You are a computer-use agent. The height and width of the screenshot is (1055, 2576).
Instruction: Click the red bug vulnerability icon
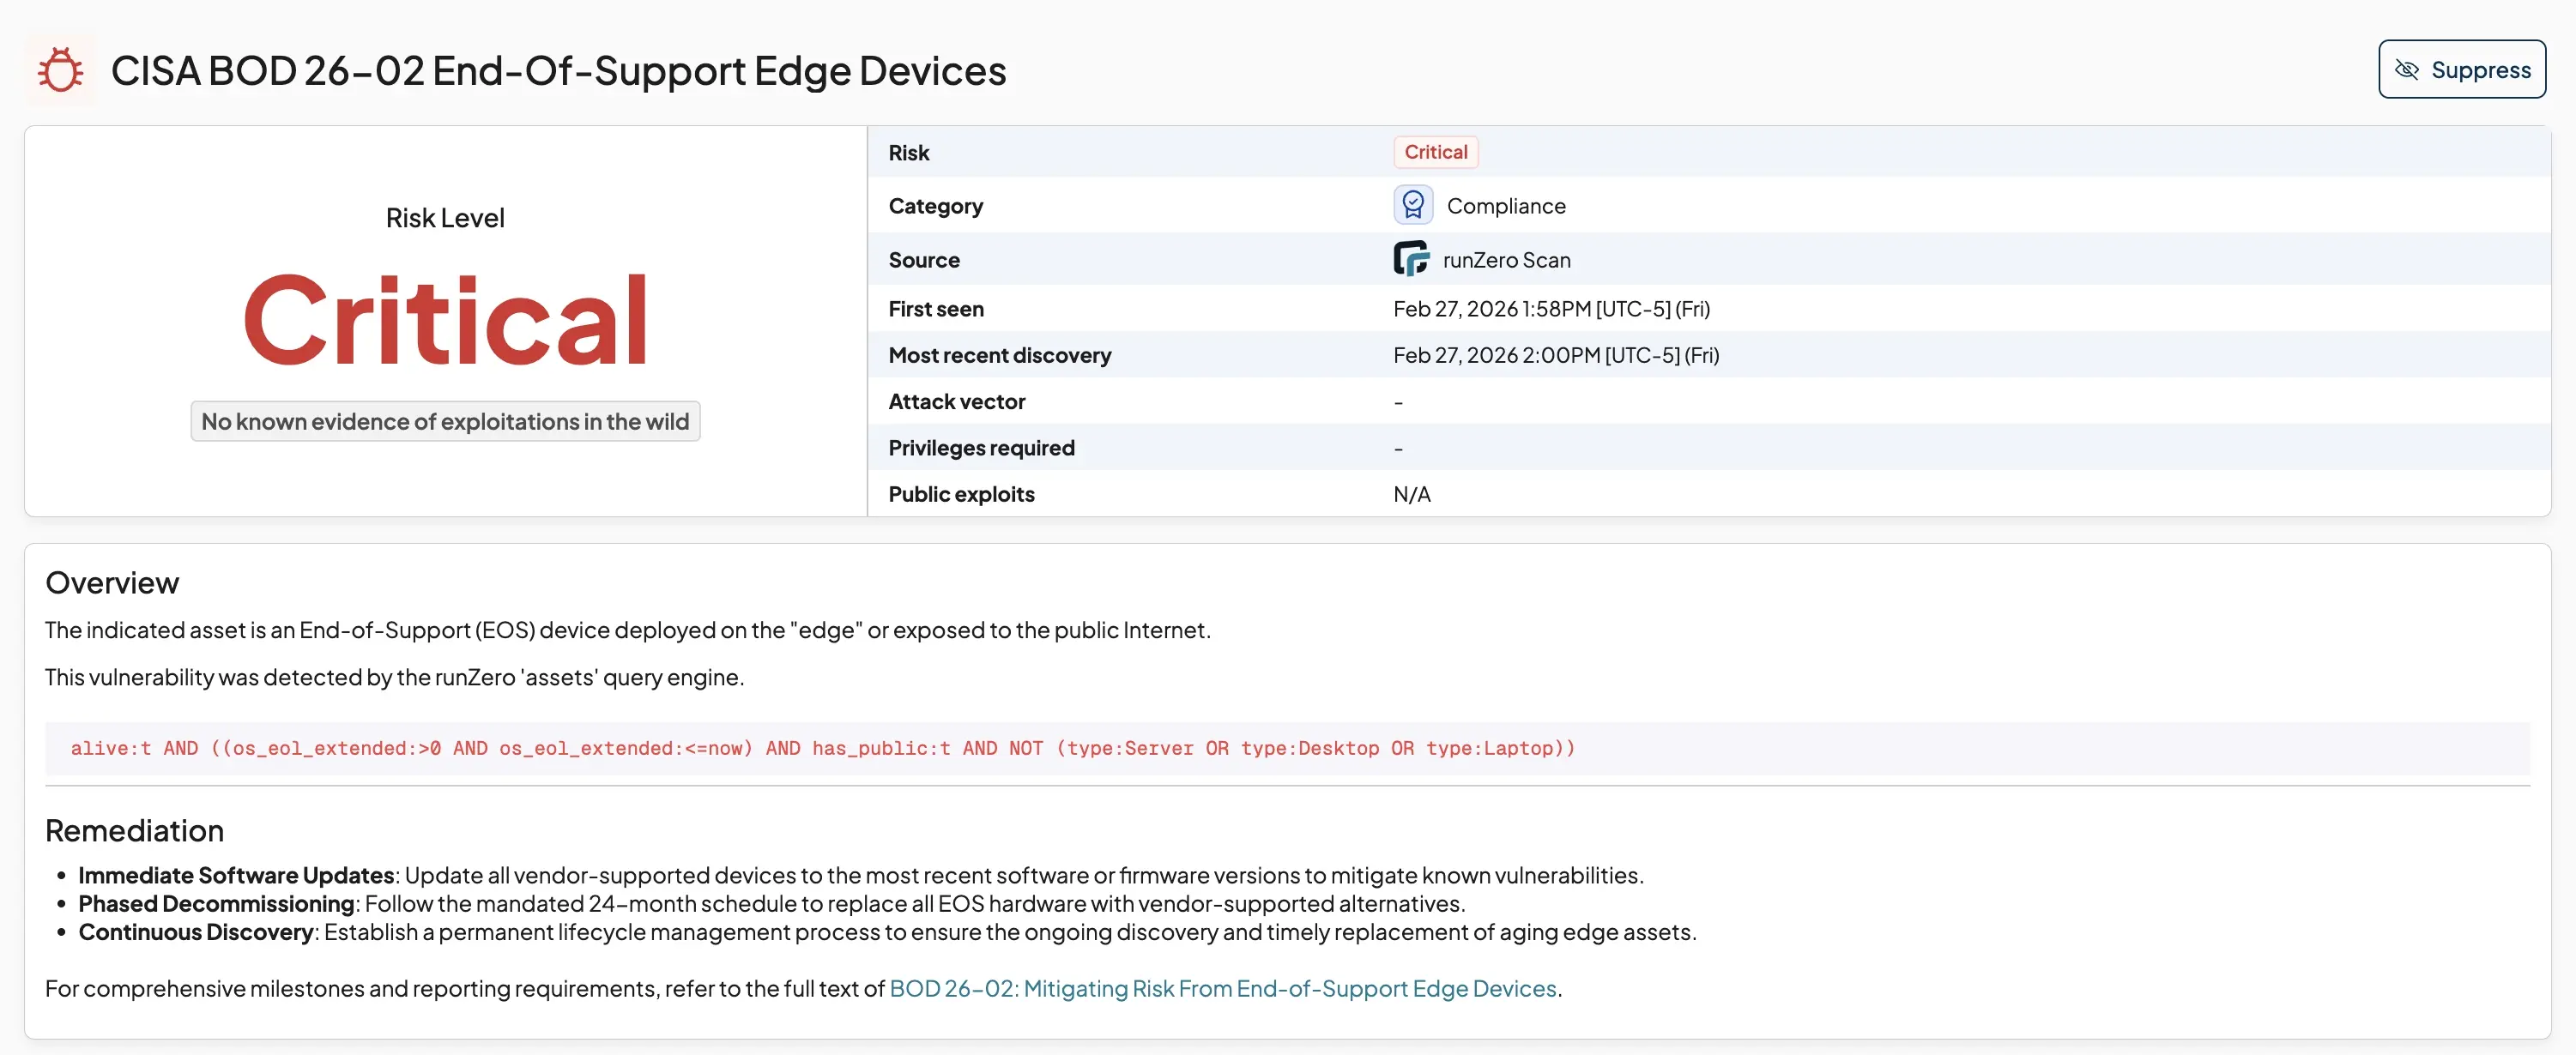coord(60,70)
